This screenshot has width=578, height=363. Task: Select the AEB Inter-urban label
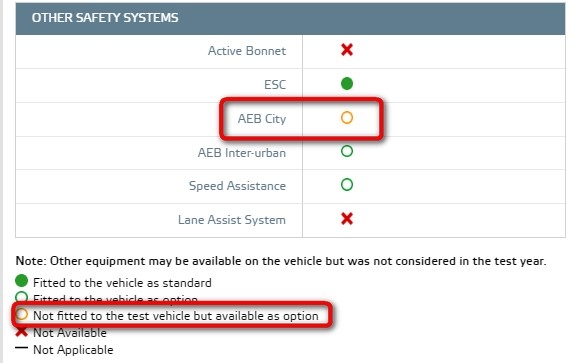tap(242, 152)
